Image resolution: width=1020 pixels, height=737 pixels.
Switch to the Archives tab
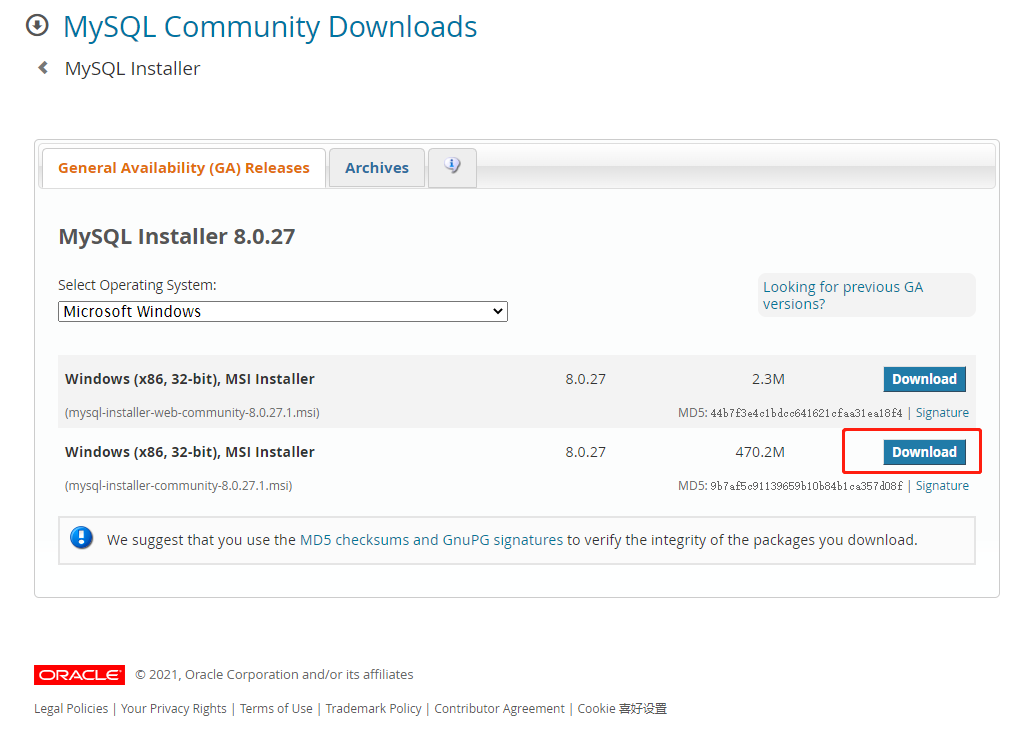click(377, 168)
